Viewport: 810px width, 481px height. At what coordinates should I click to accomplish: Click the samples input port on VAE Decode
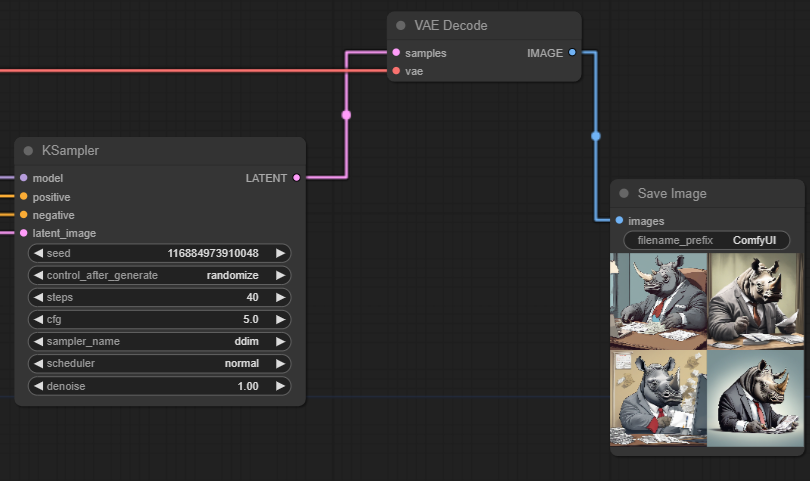[x=397, y=52]
